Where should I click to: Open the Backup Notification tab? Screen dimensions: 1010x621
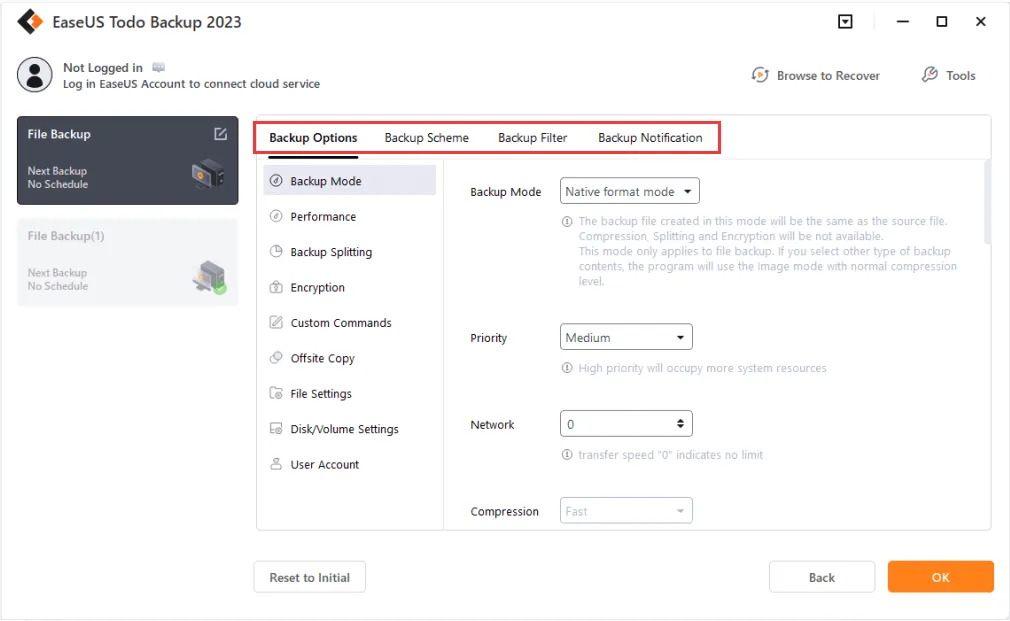[x=650, y=137]
